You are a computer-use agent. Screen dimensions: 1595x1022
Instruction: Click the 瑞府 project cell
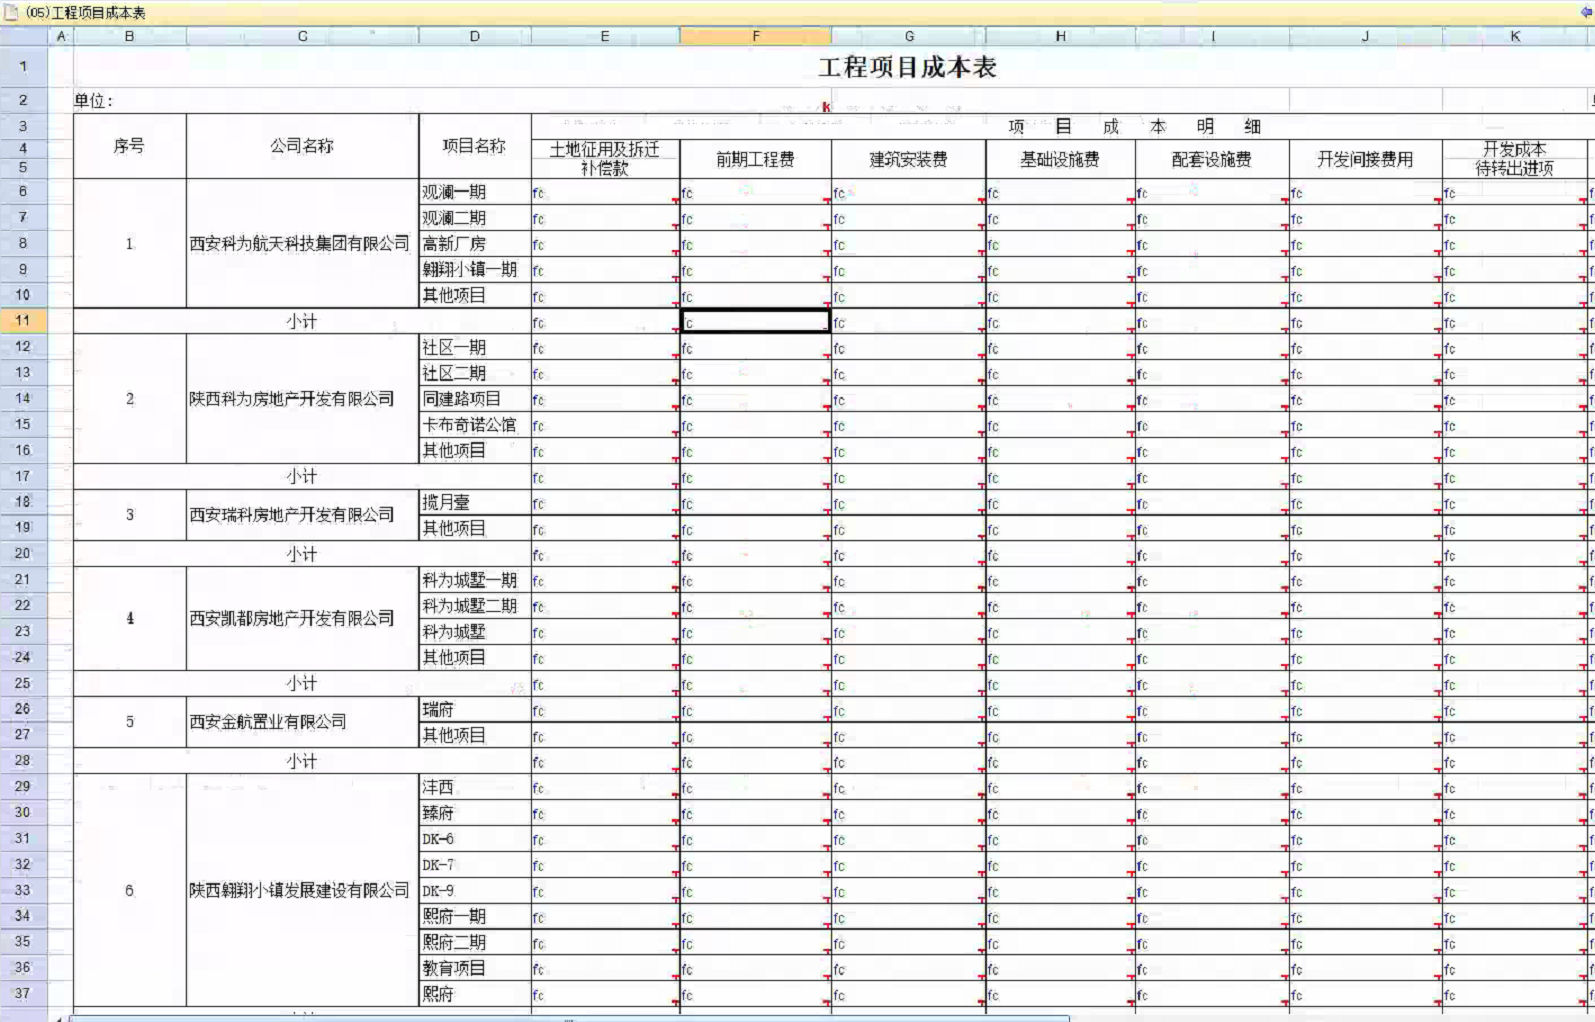click(475, 709)
